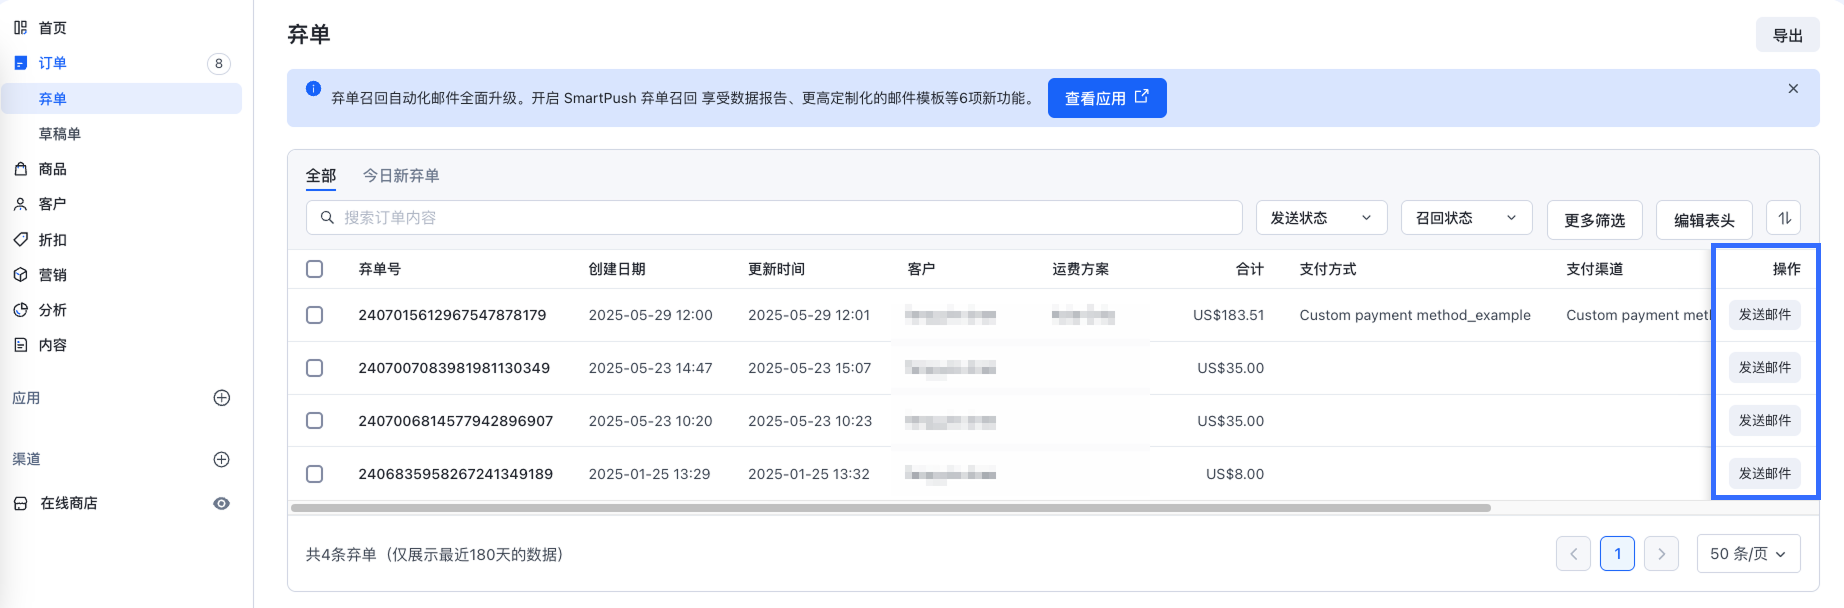The height and width of the screenshot is (608, 1844).
Task: Open 折扣 in the sidebar
Action: (52, 240)
